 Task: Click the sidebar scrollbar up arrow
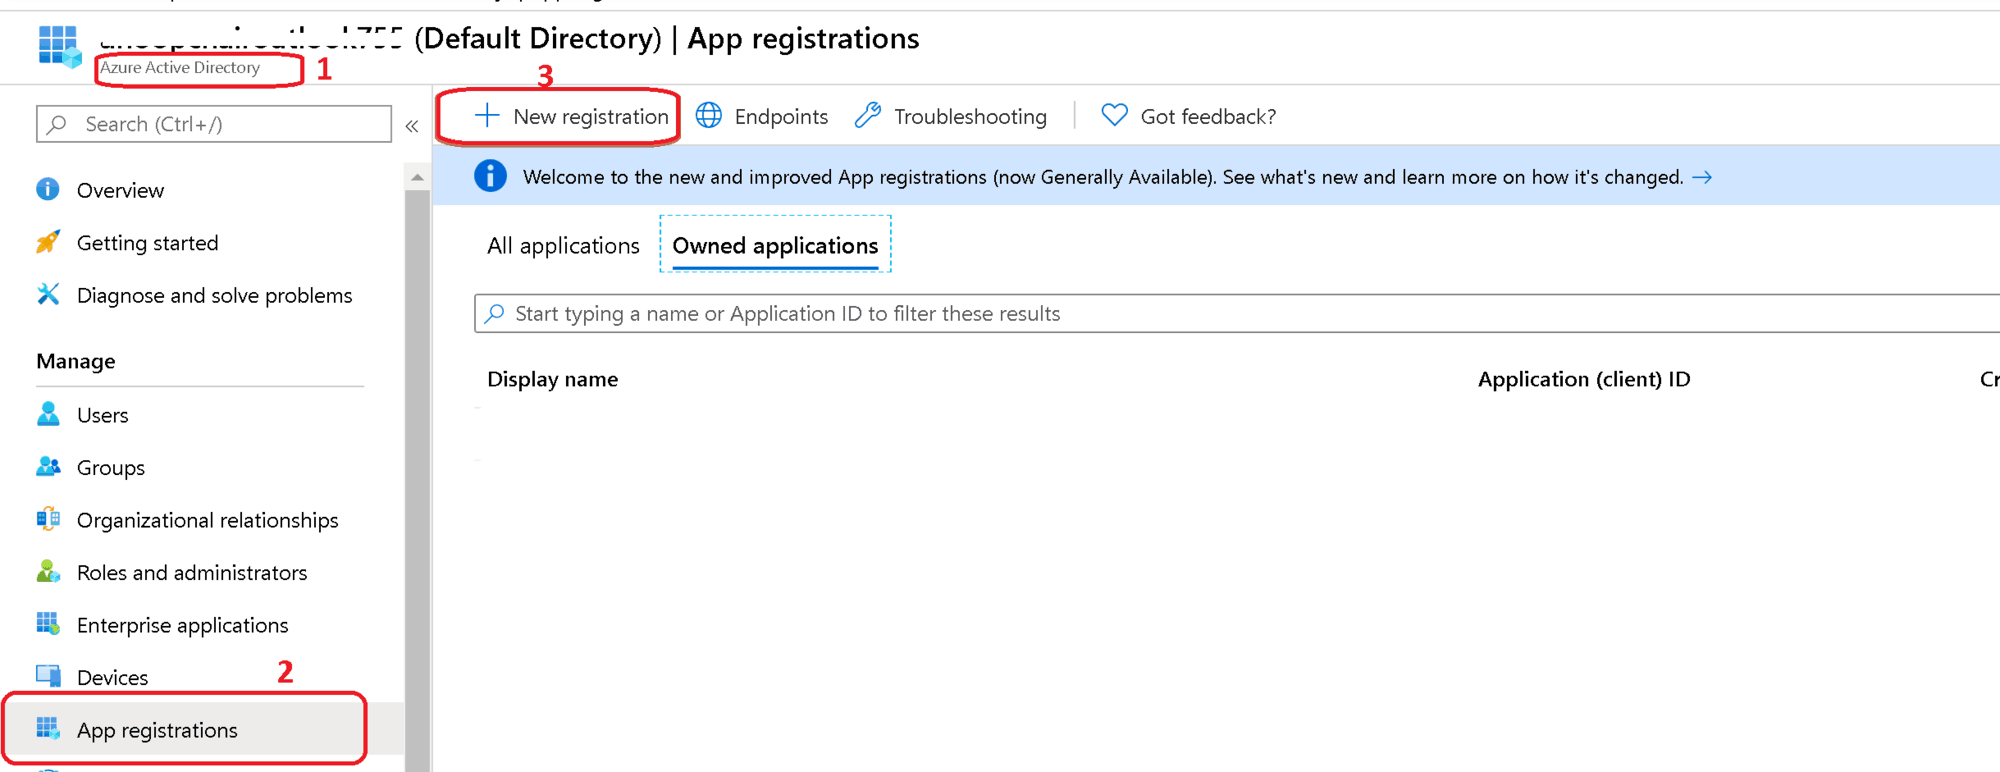click(417, 177)
